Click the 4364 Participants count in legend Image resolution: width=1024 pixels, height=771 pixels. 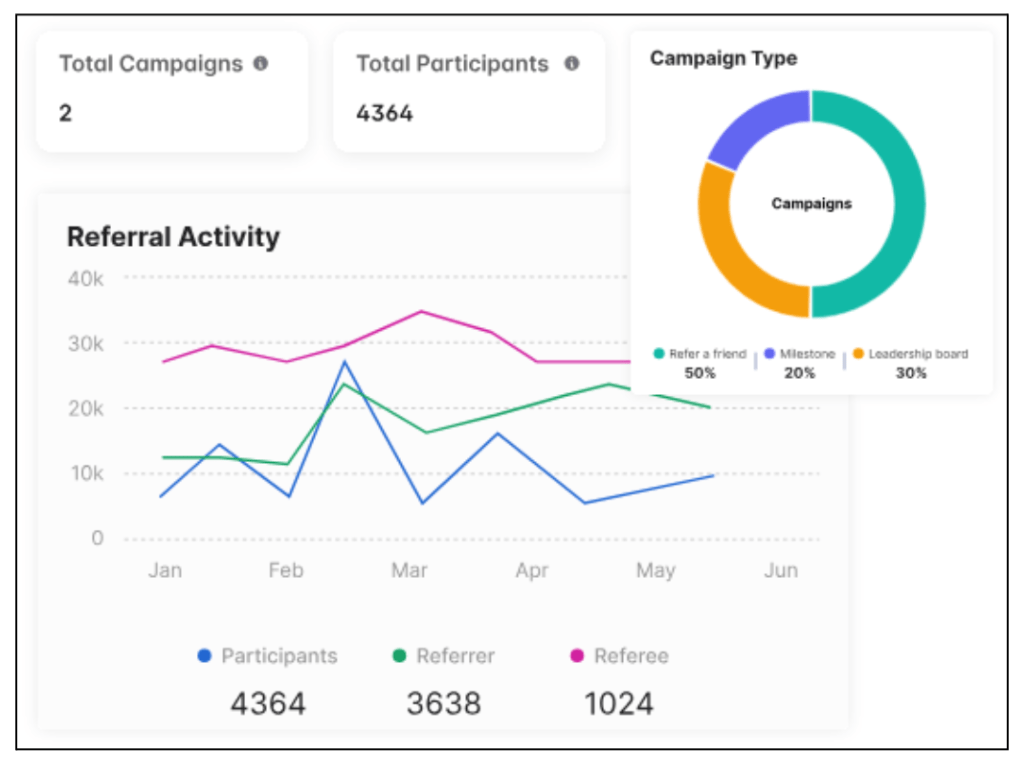pos(268,703)
